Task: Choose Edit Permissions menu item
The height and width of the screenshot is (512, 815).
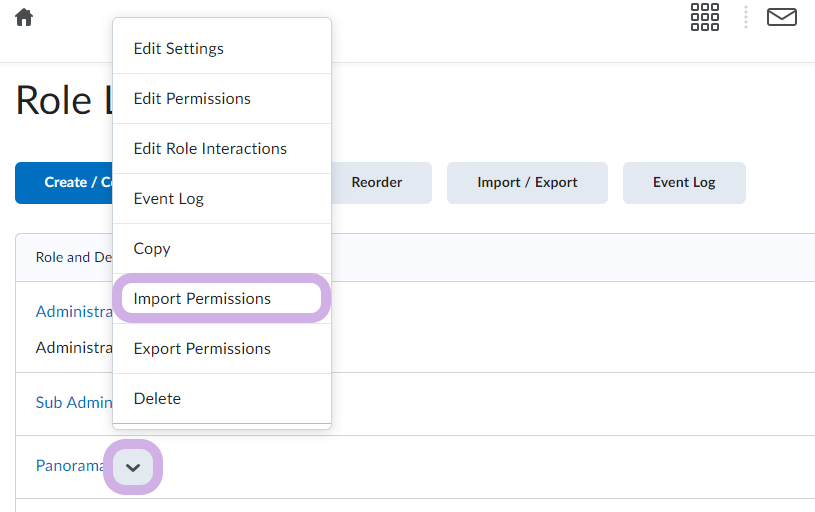Action: tap(192, 98)
